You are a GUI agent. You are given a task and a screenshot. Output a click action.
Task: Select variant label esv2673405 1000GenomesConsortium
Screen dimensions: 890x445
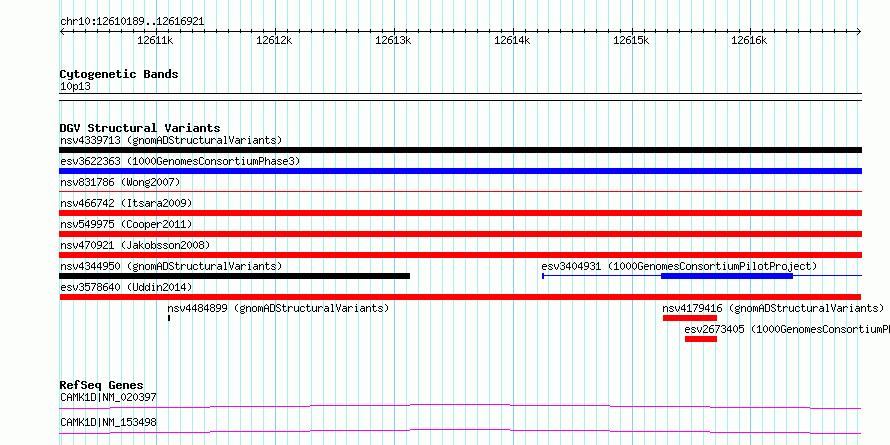(787, 329)
